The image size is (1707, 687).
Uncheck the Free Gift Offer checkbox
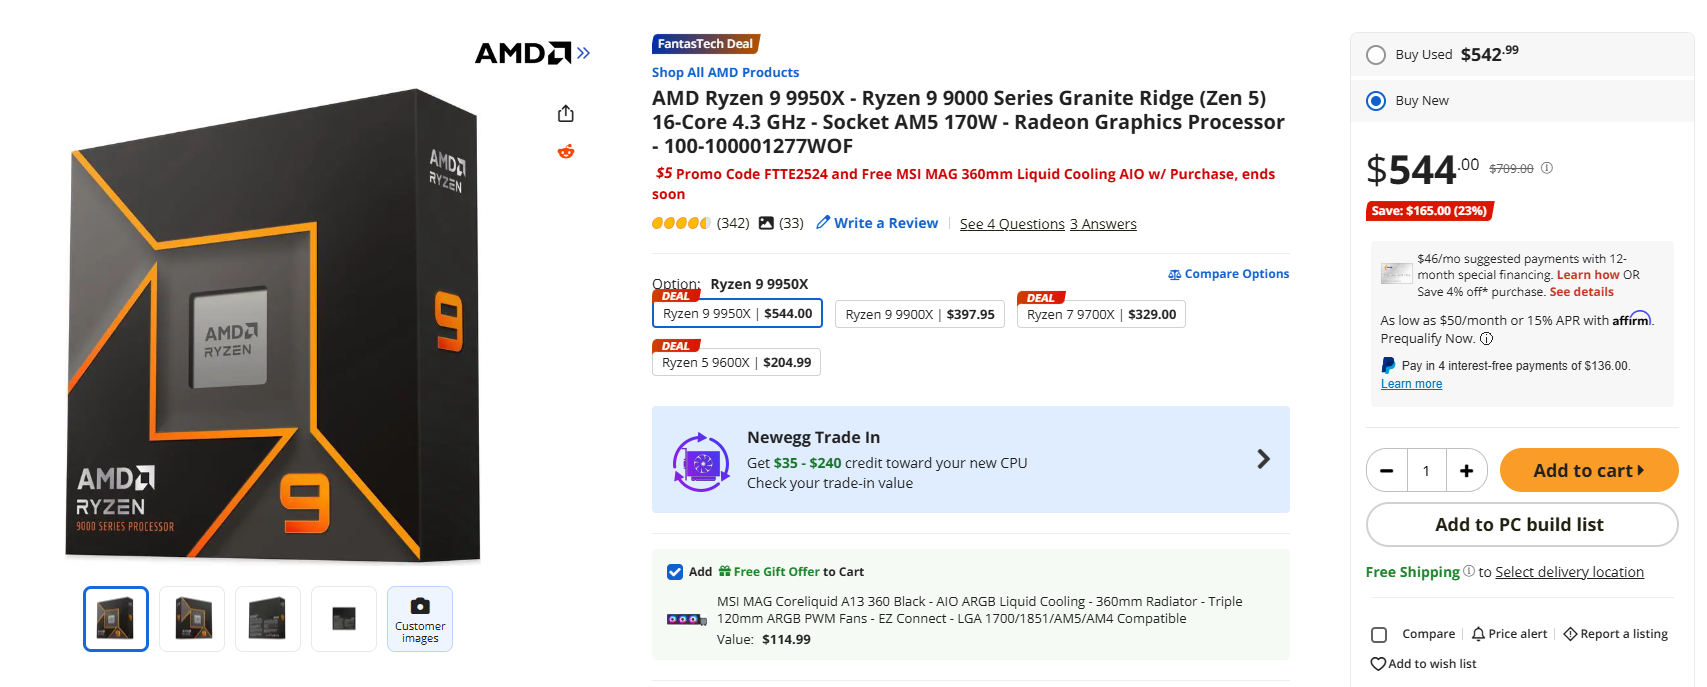(676, 571)
